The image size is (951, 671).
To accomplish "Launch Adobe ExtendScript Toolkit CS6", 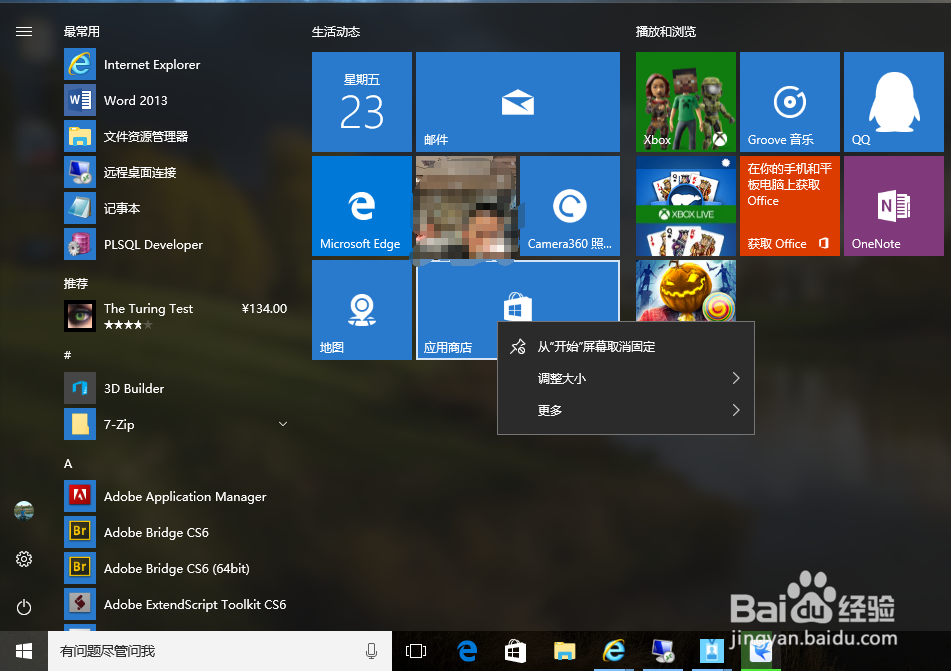I will pyautogui.click(x=175, y=604).
